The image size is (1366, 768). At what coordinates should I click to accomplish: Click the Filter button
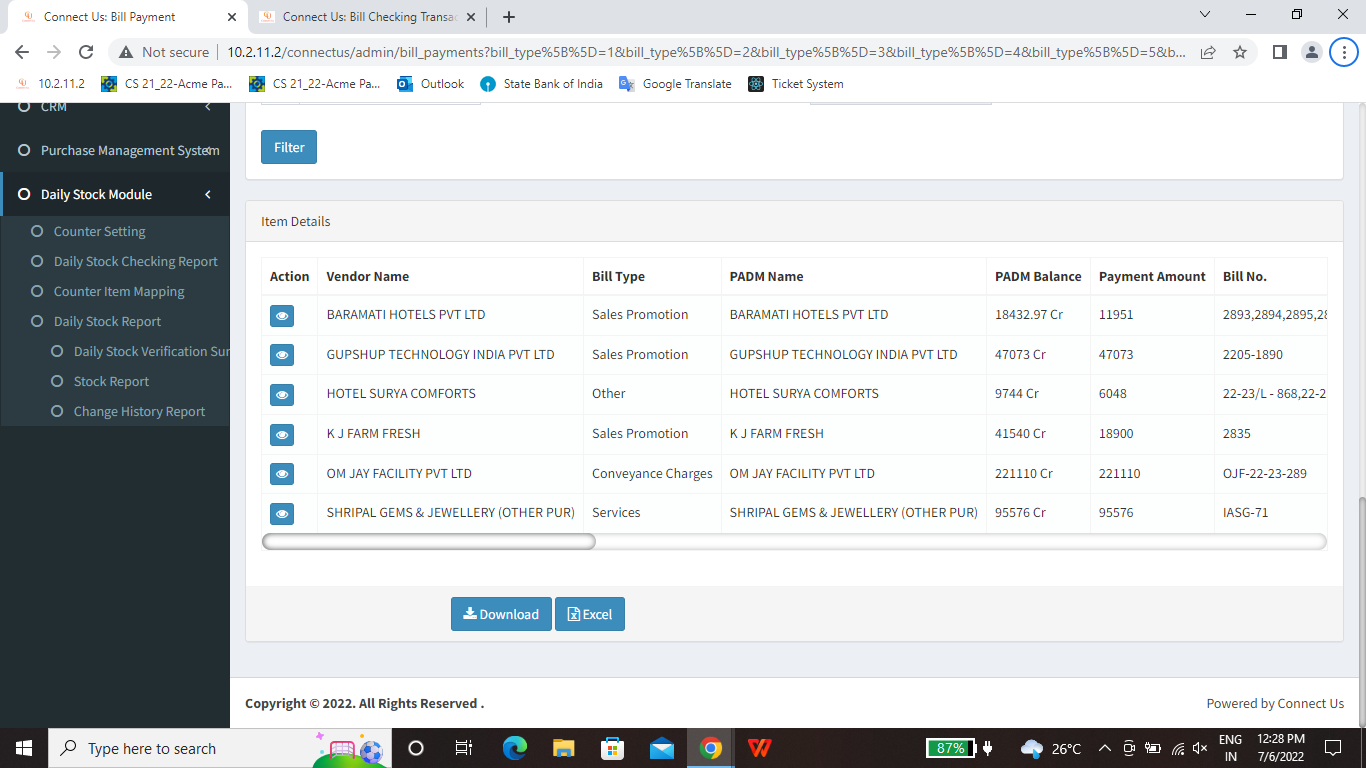coord(289,147)
